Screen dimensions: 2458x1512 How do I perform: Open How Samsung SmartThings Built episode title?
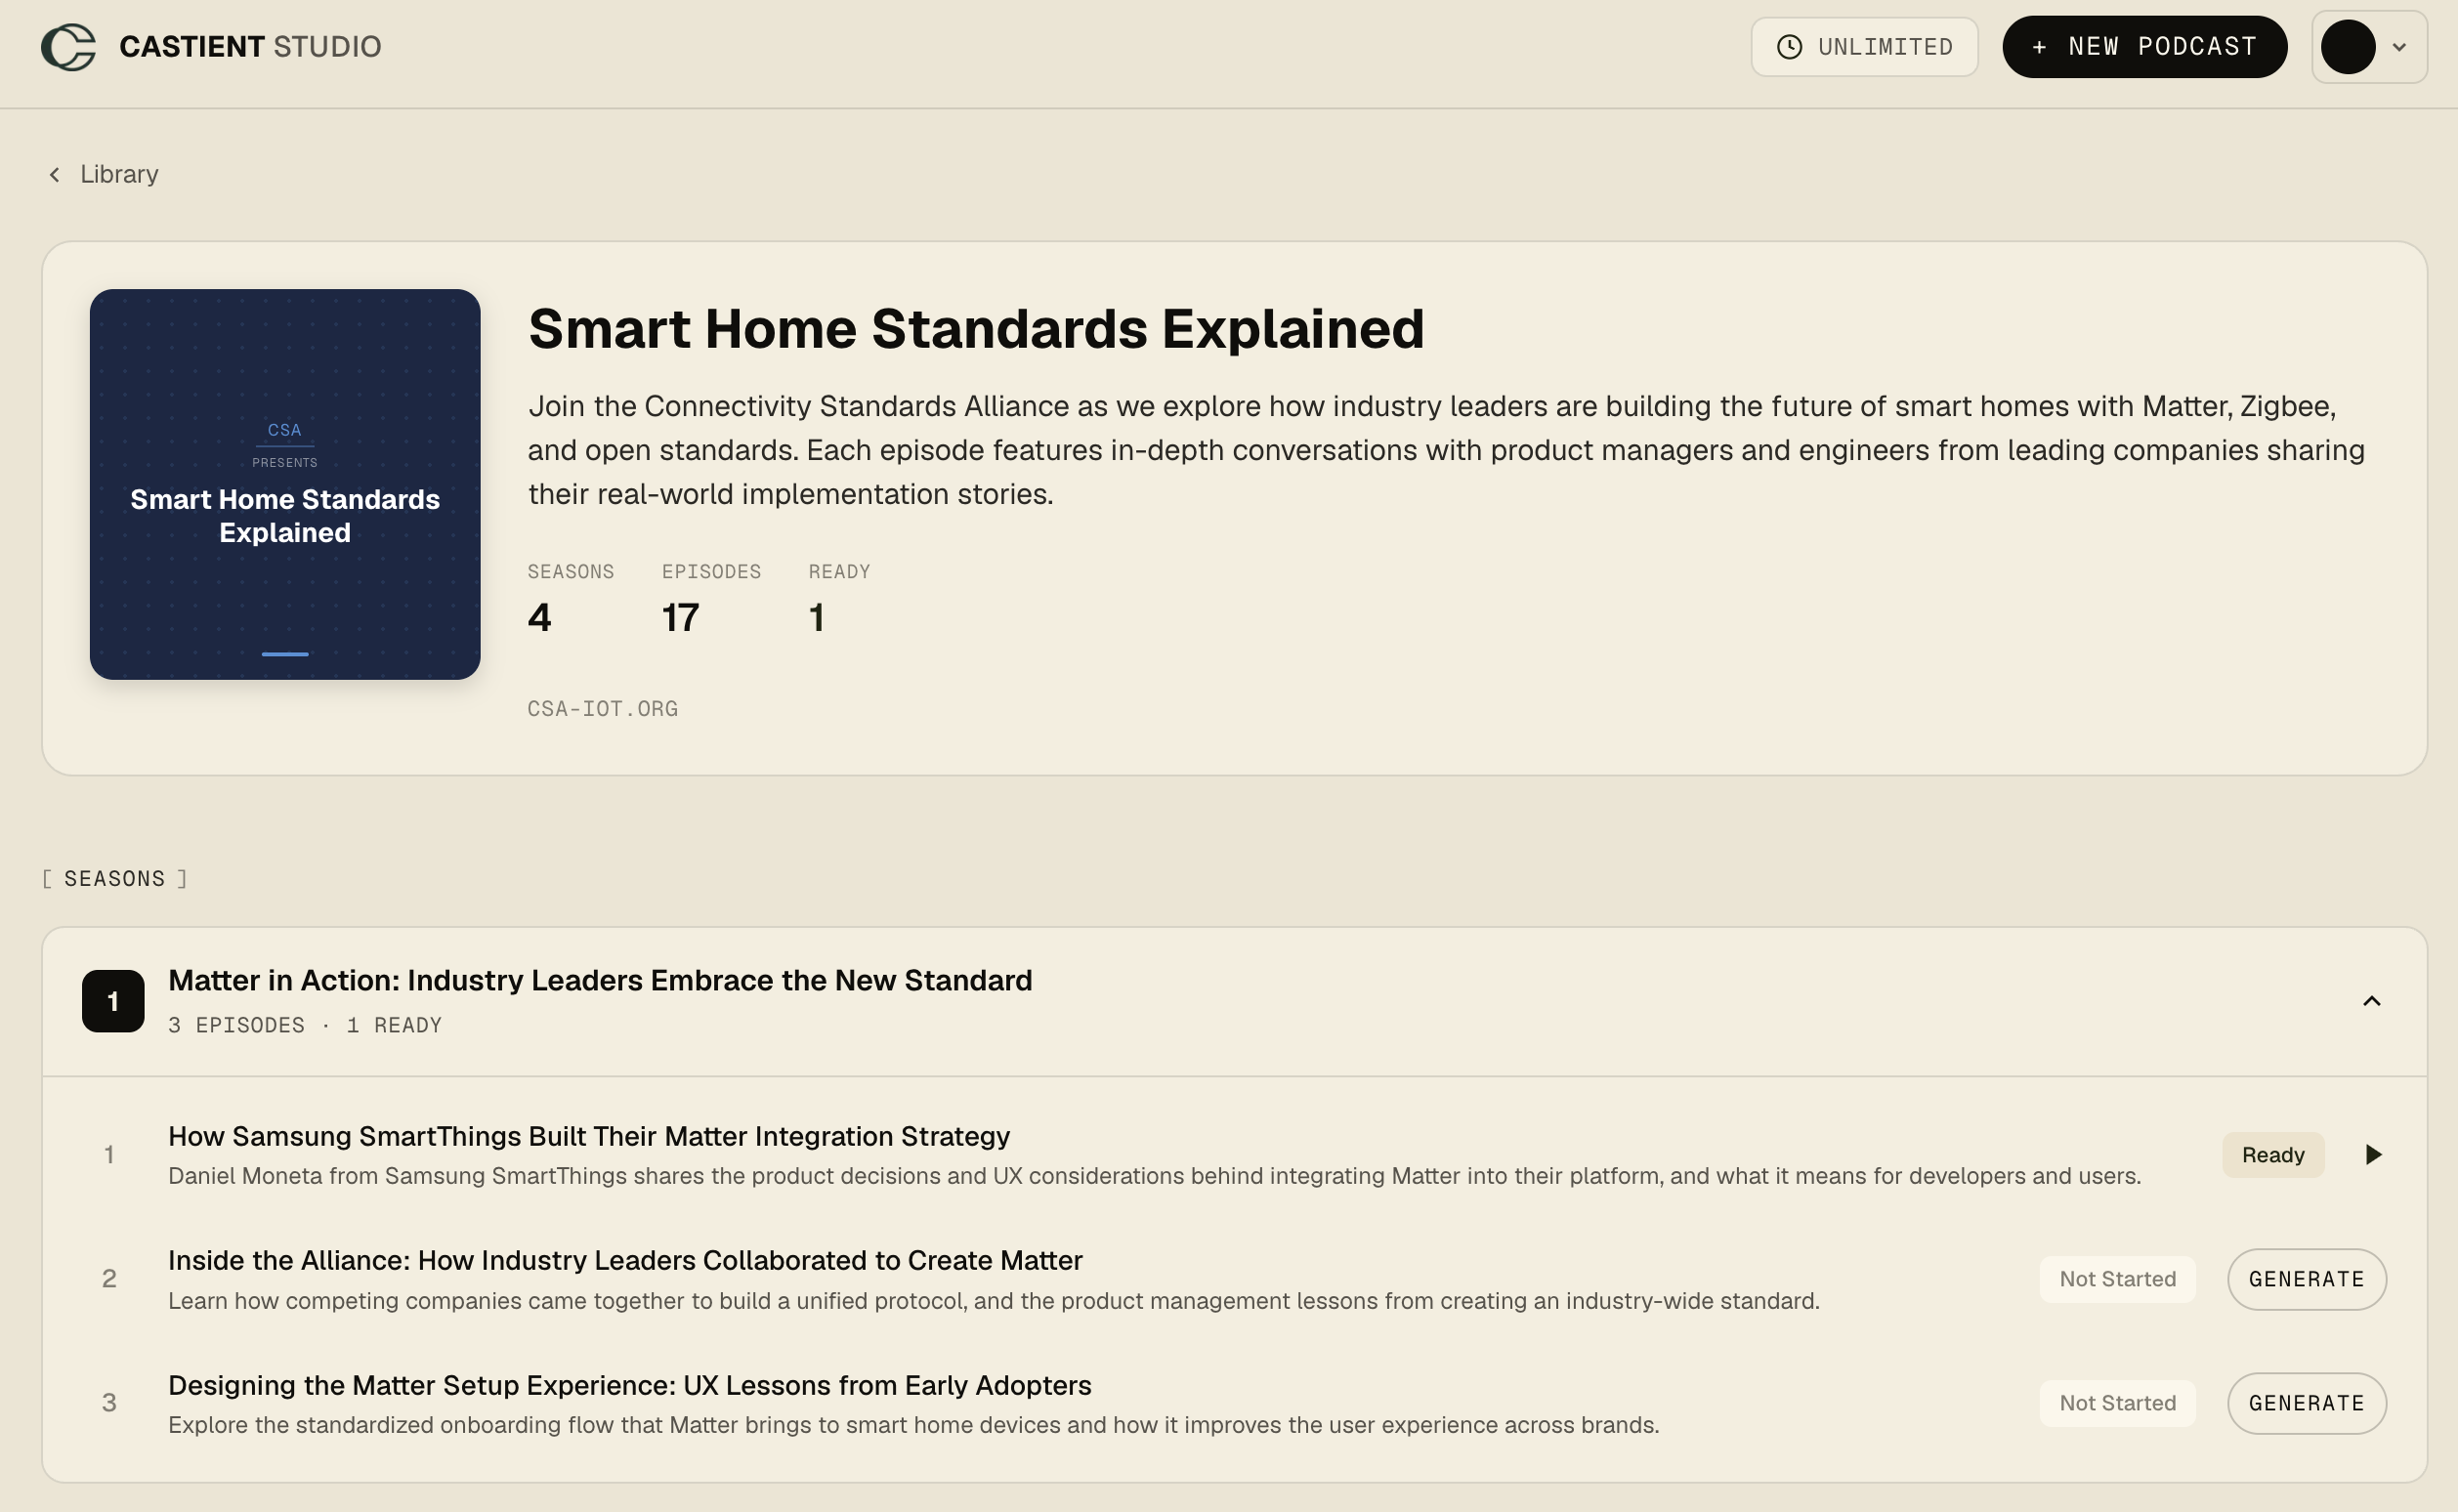point(589,1136)
